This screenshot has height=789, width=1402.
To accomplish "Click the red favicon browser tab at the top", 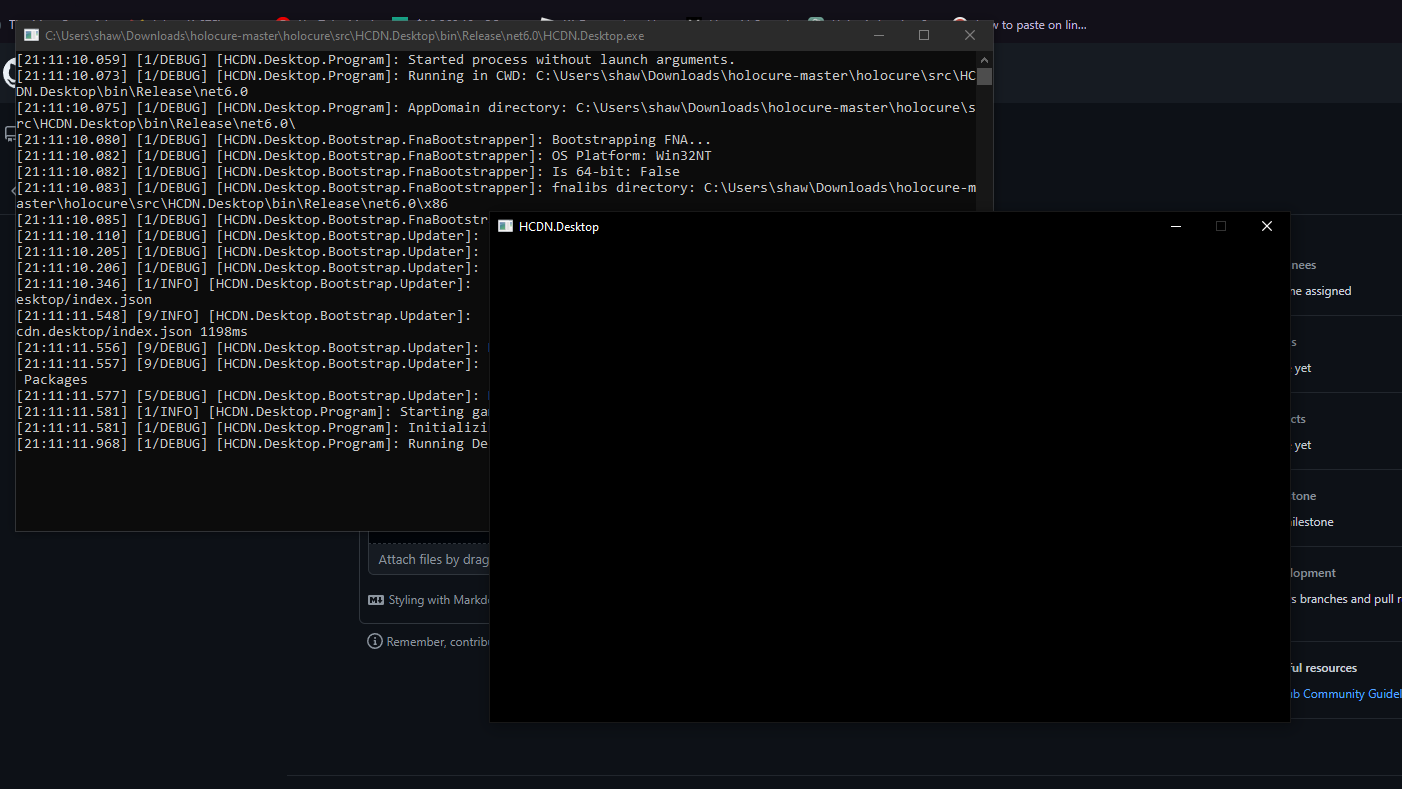I will 282,18.
